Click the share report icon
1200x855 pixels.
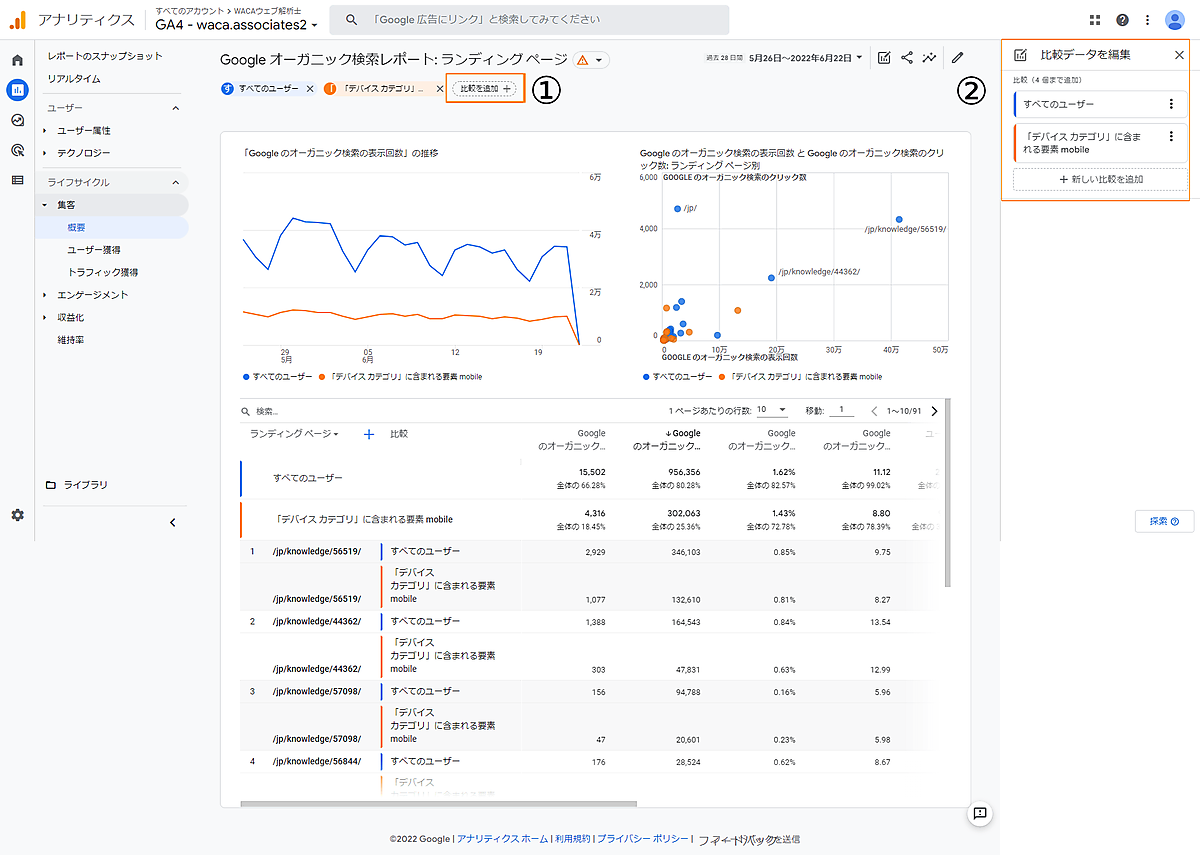tap(907, 58)
